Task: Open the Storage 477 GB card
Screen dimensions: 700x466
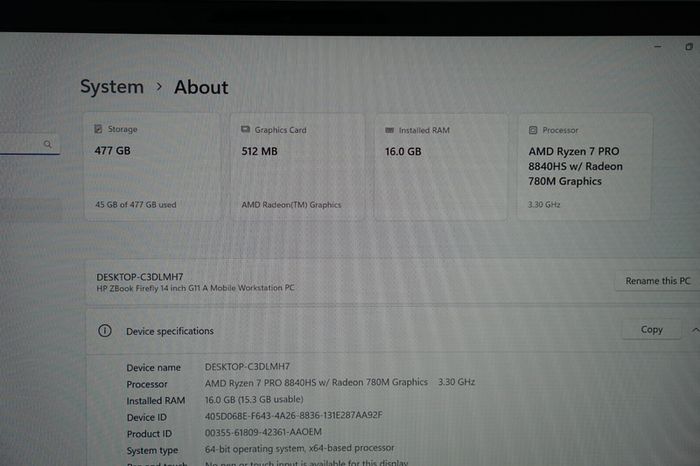Action: pyautogui.click(x=152, y=166)
